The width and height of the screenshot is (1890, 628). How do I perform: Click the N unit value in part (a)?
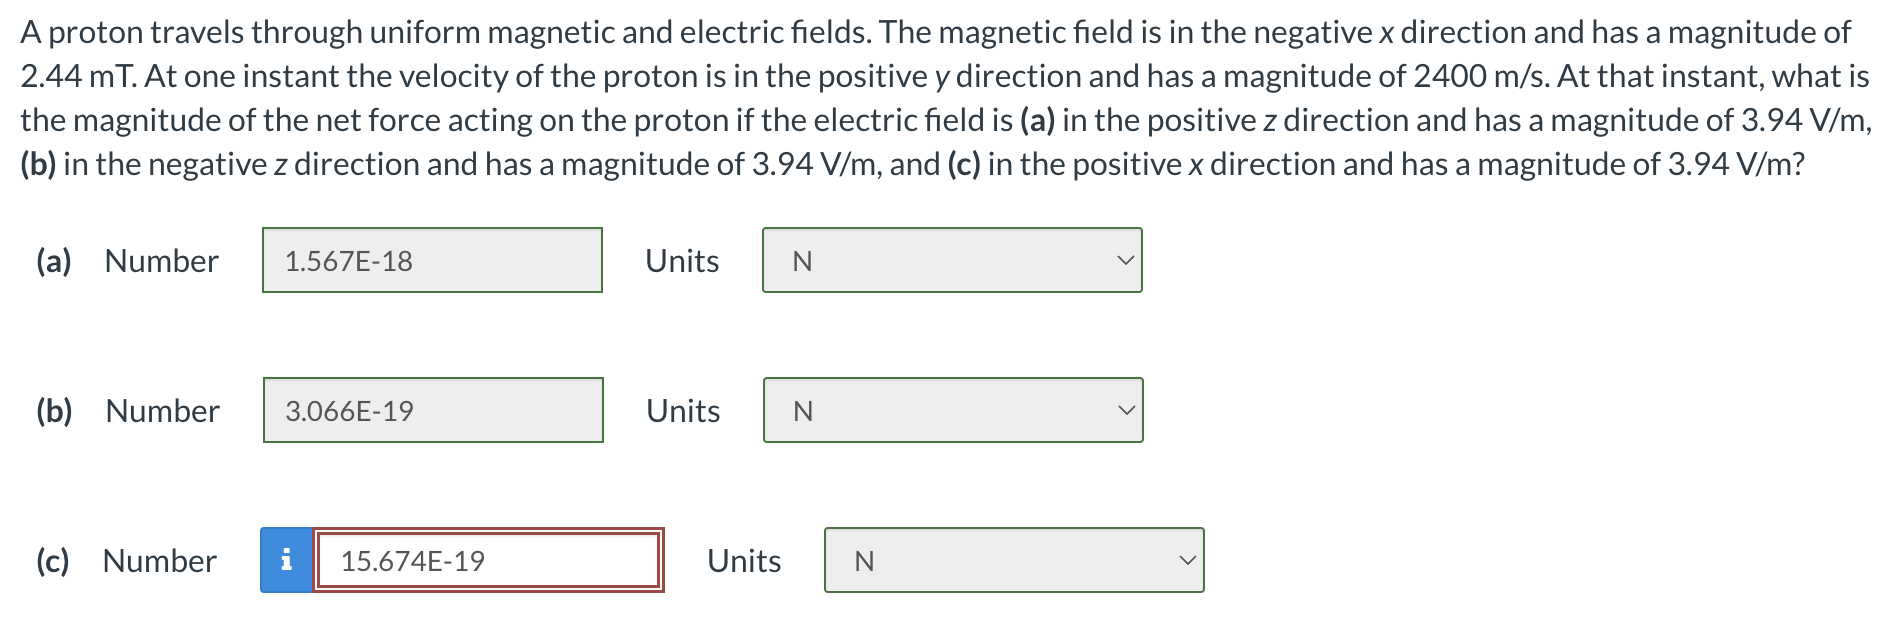pos(800,260)
